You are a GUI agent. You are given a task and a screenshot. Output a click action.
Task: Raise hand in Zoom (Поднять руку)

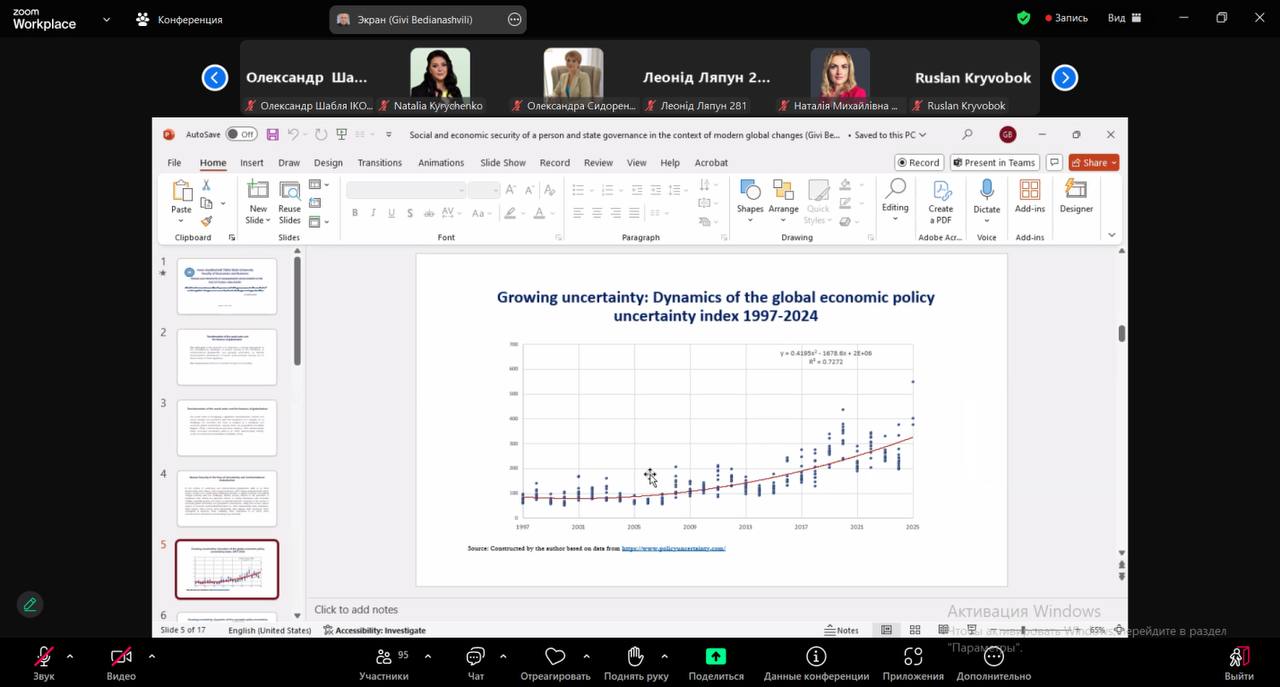coord(636,663)
